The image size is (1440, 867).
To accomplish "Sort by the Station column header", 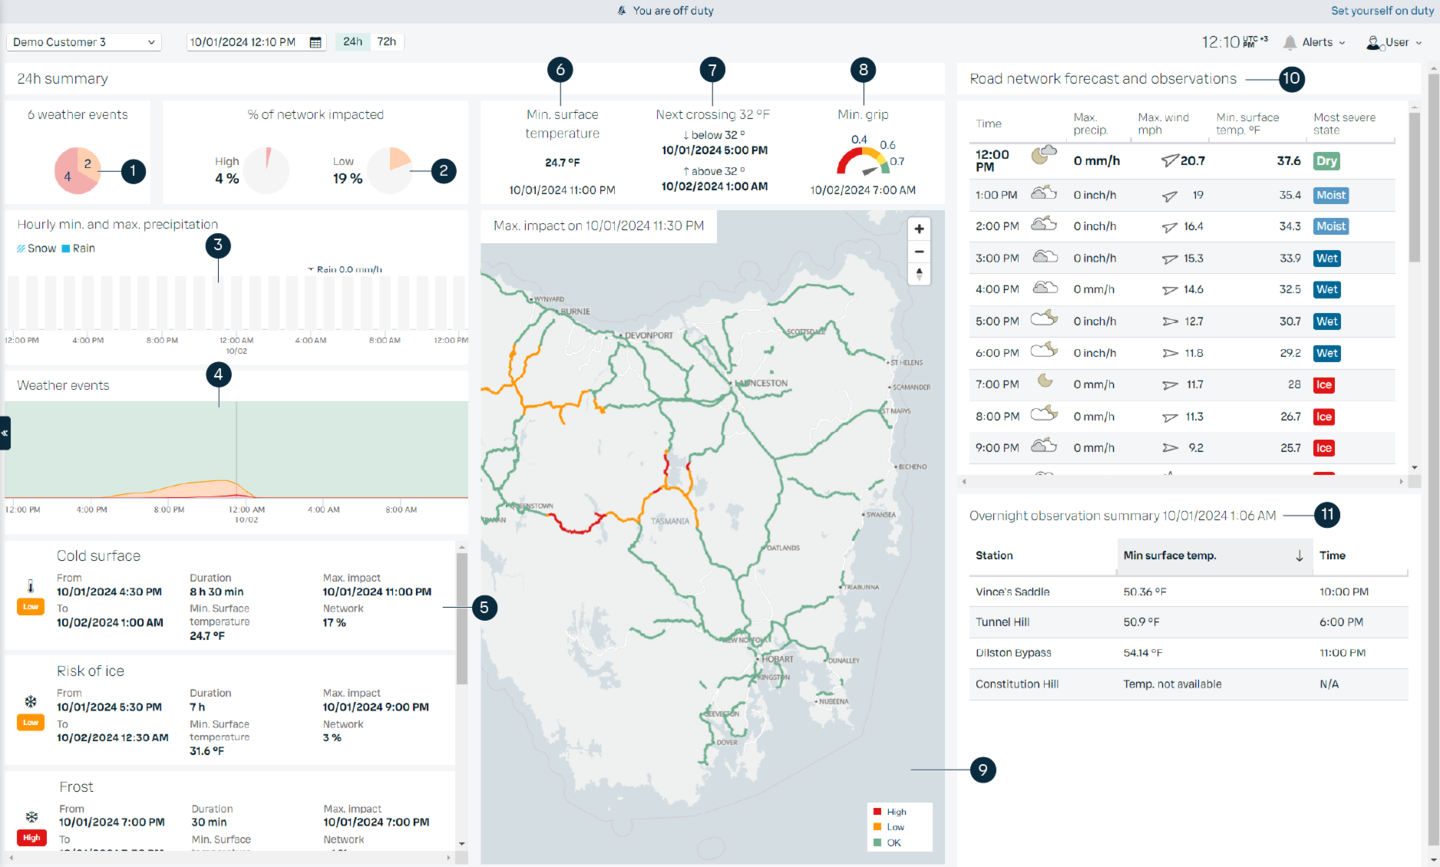I will click(x=994, y=556).
